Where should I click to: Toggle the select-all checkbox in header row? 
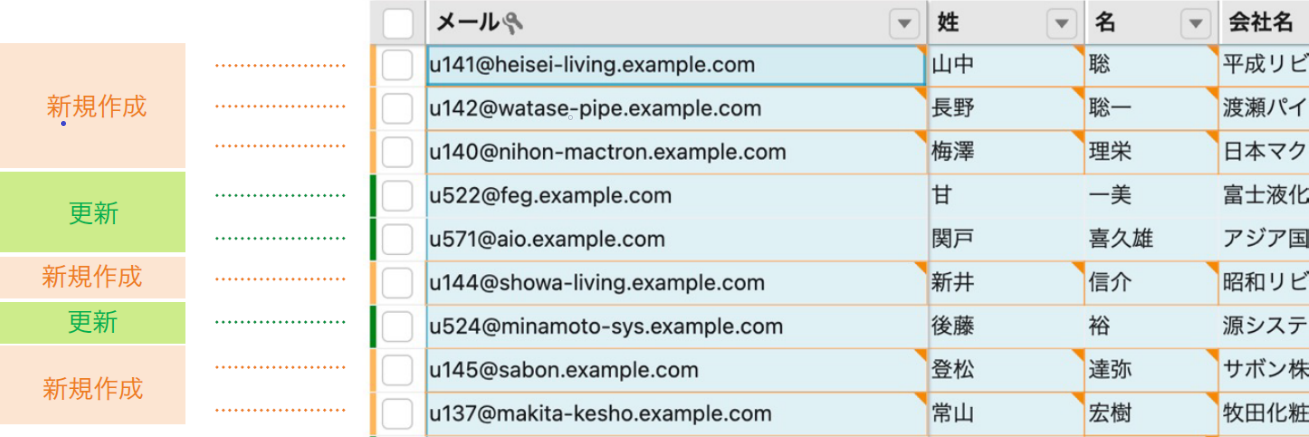[x=397, y=23]
